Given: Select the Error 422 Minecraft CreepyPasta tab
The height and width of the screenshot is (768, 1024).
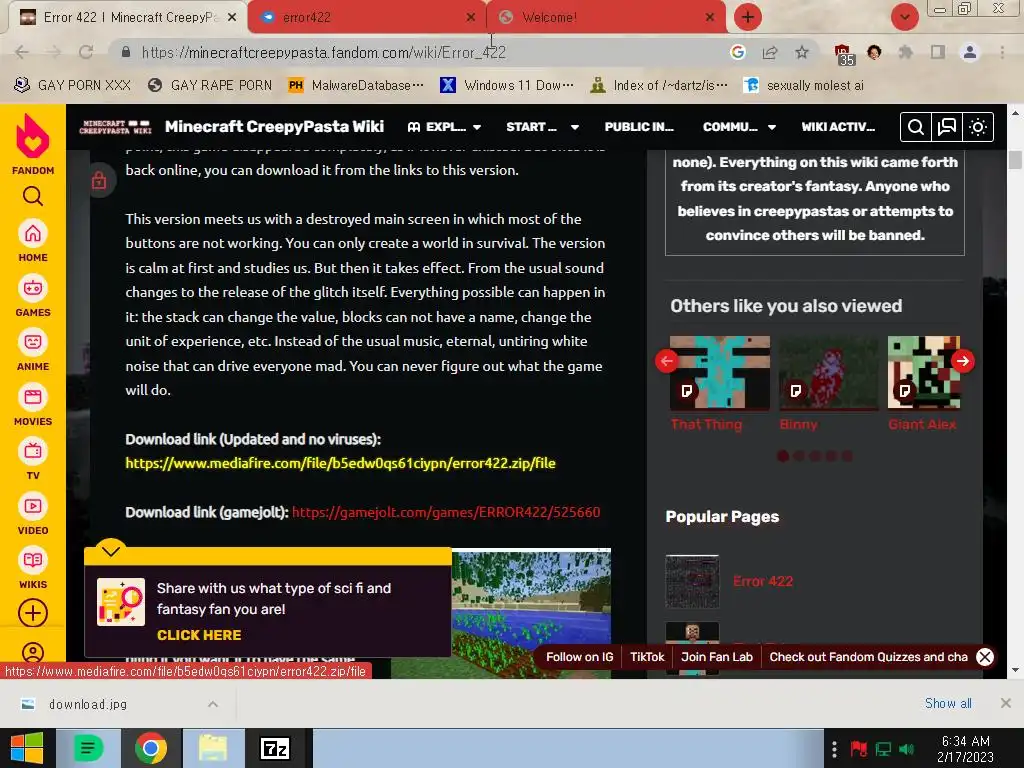Looking at the screenshot, I should click(128, 17).
